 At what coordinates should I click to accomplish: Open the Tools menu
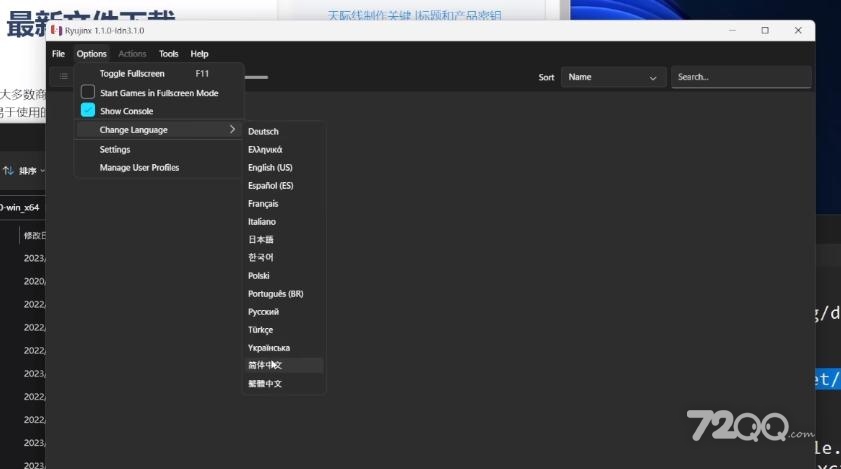click(168, 54)
